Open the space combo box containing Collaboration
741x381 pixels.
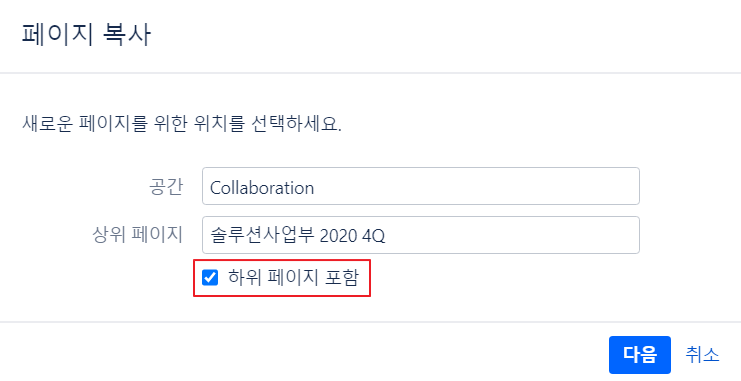(x=421, y=186)
